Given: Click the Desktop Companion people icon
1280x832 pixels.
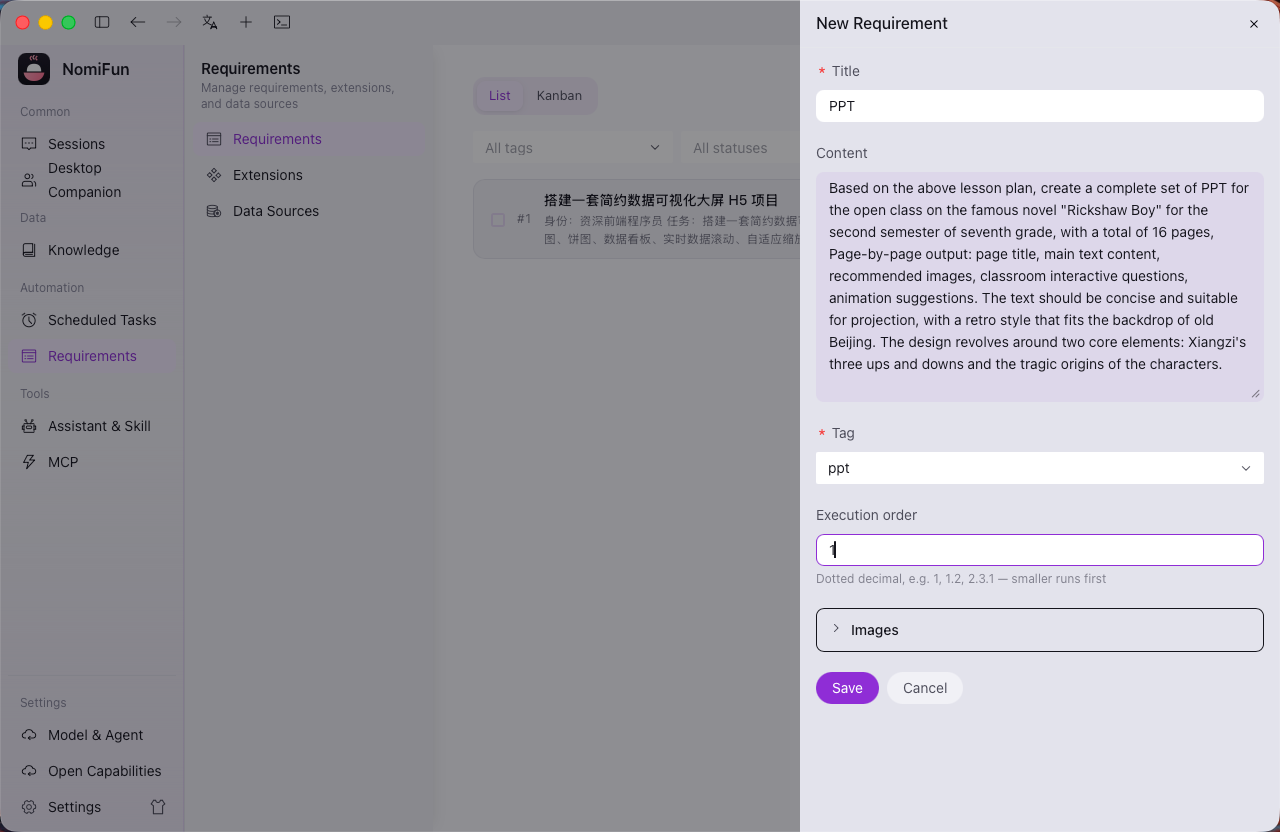Looking at the screenshot, I should (x=29, y=180).
